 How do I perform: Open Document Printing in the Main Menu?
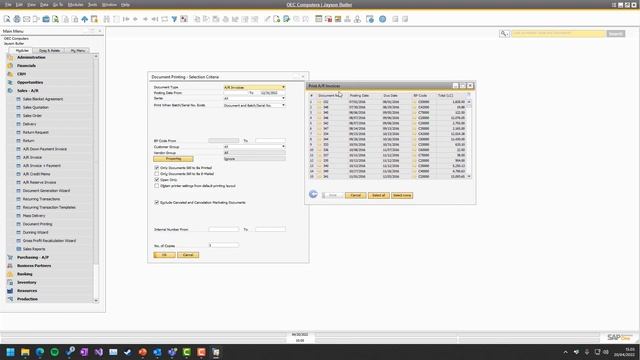pos(37,224)
